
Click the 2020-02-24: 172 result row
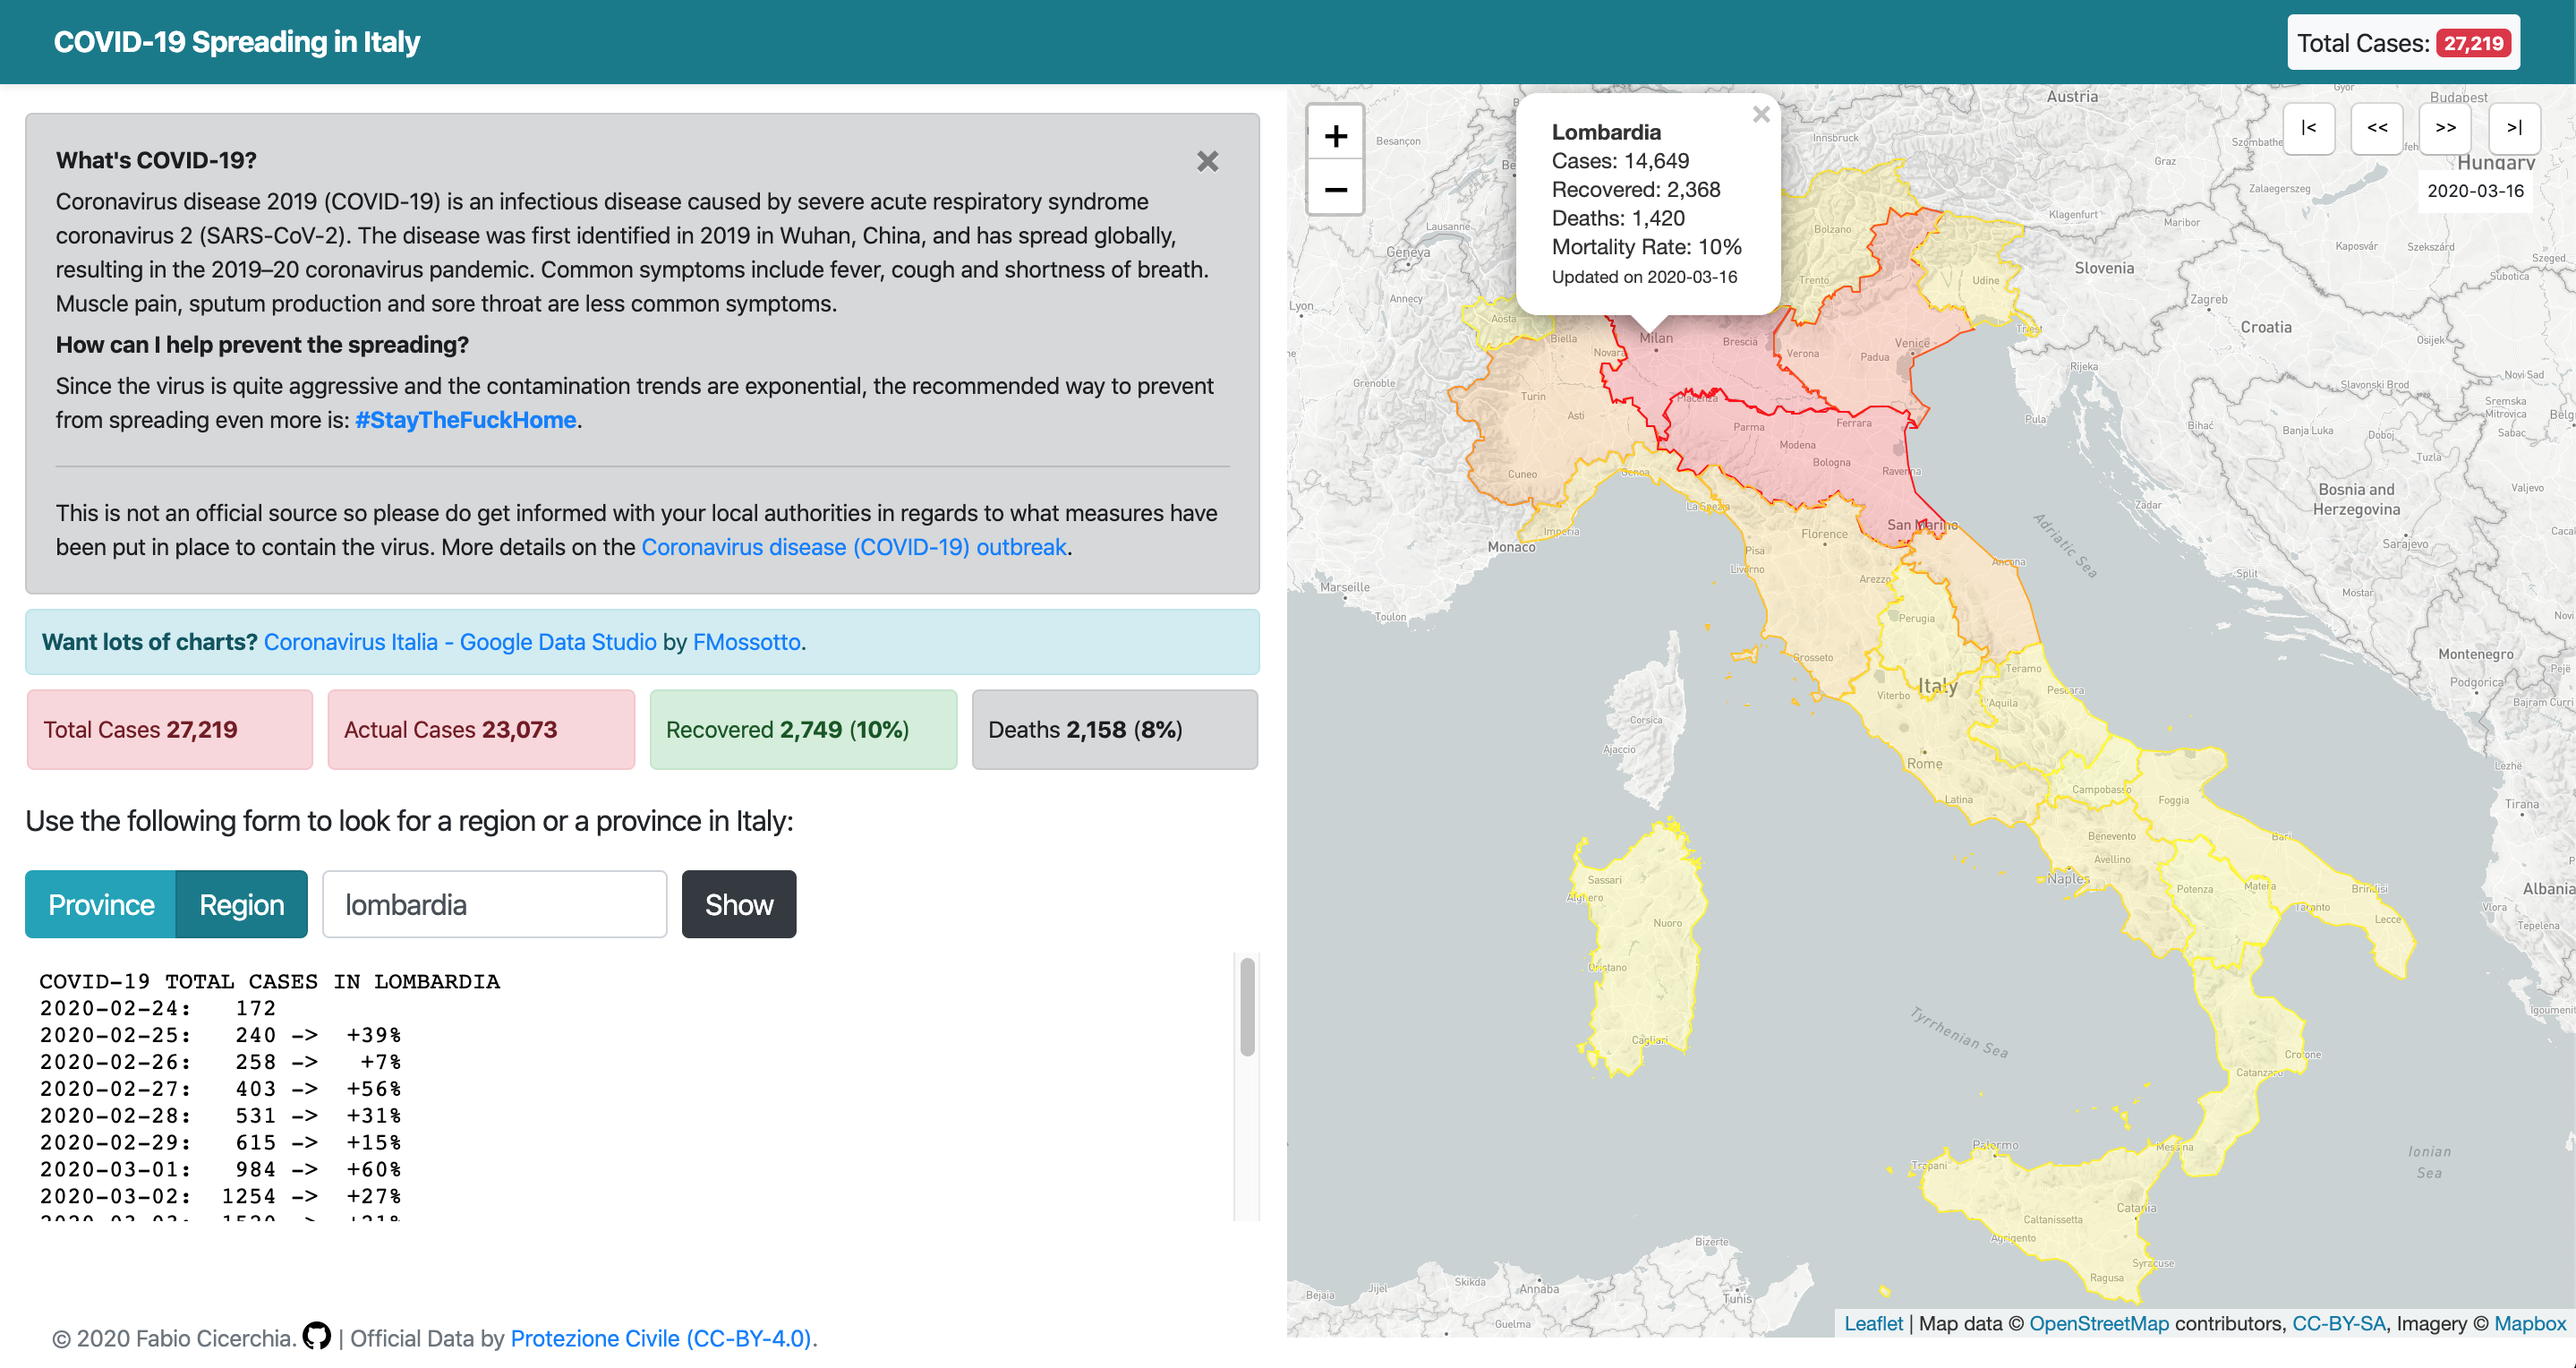pyautogui.click(x=157, y=1008)
